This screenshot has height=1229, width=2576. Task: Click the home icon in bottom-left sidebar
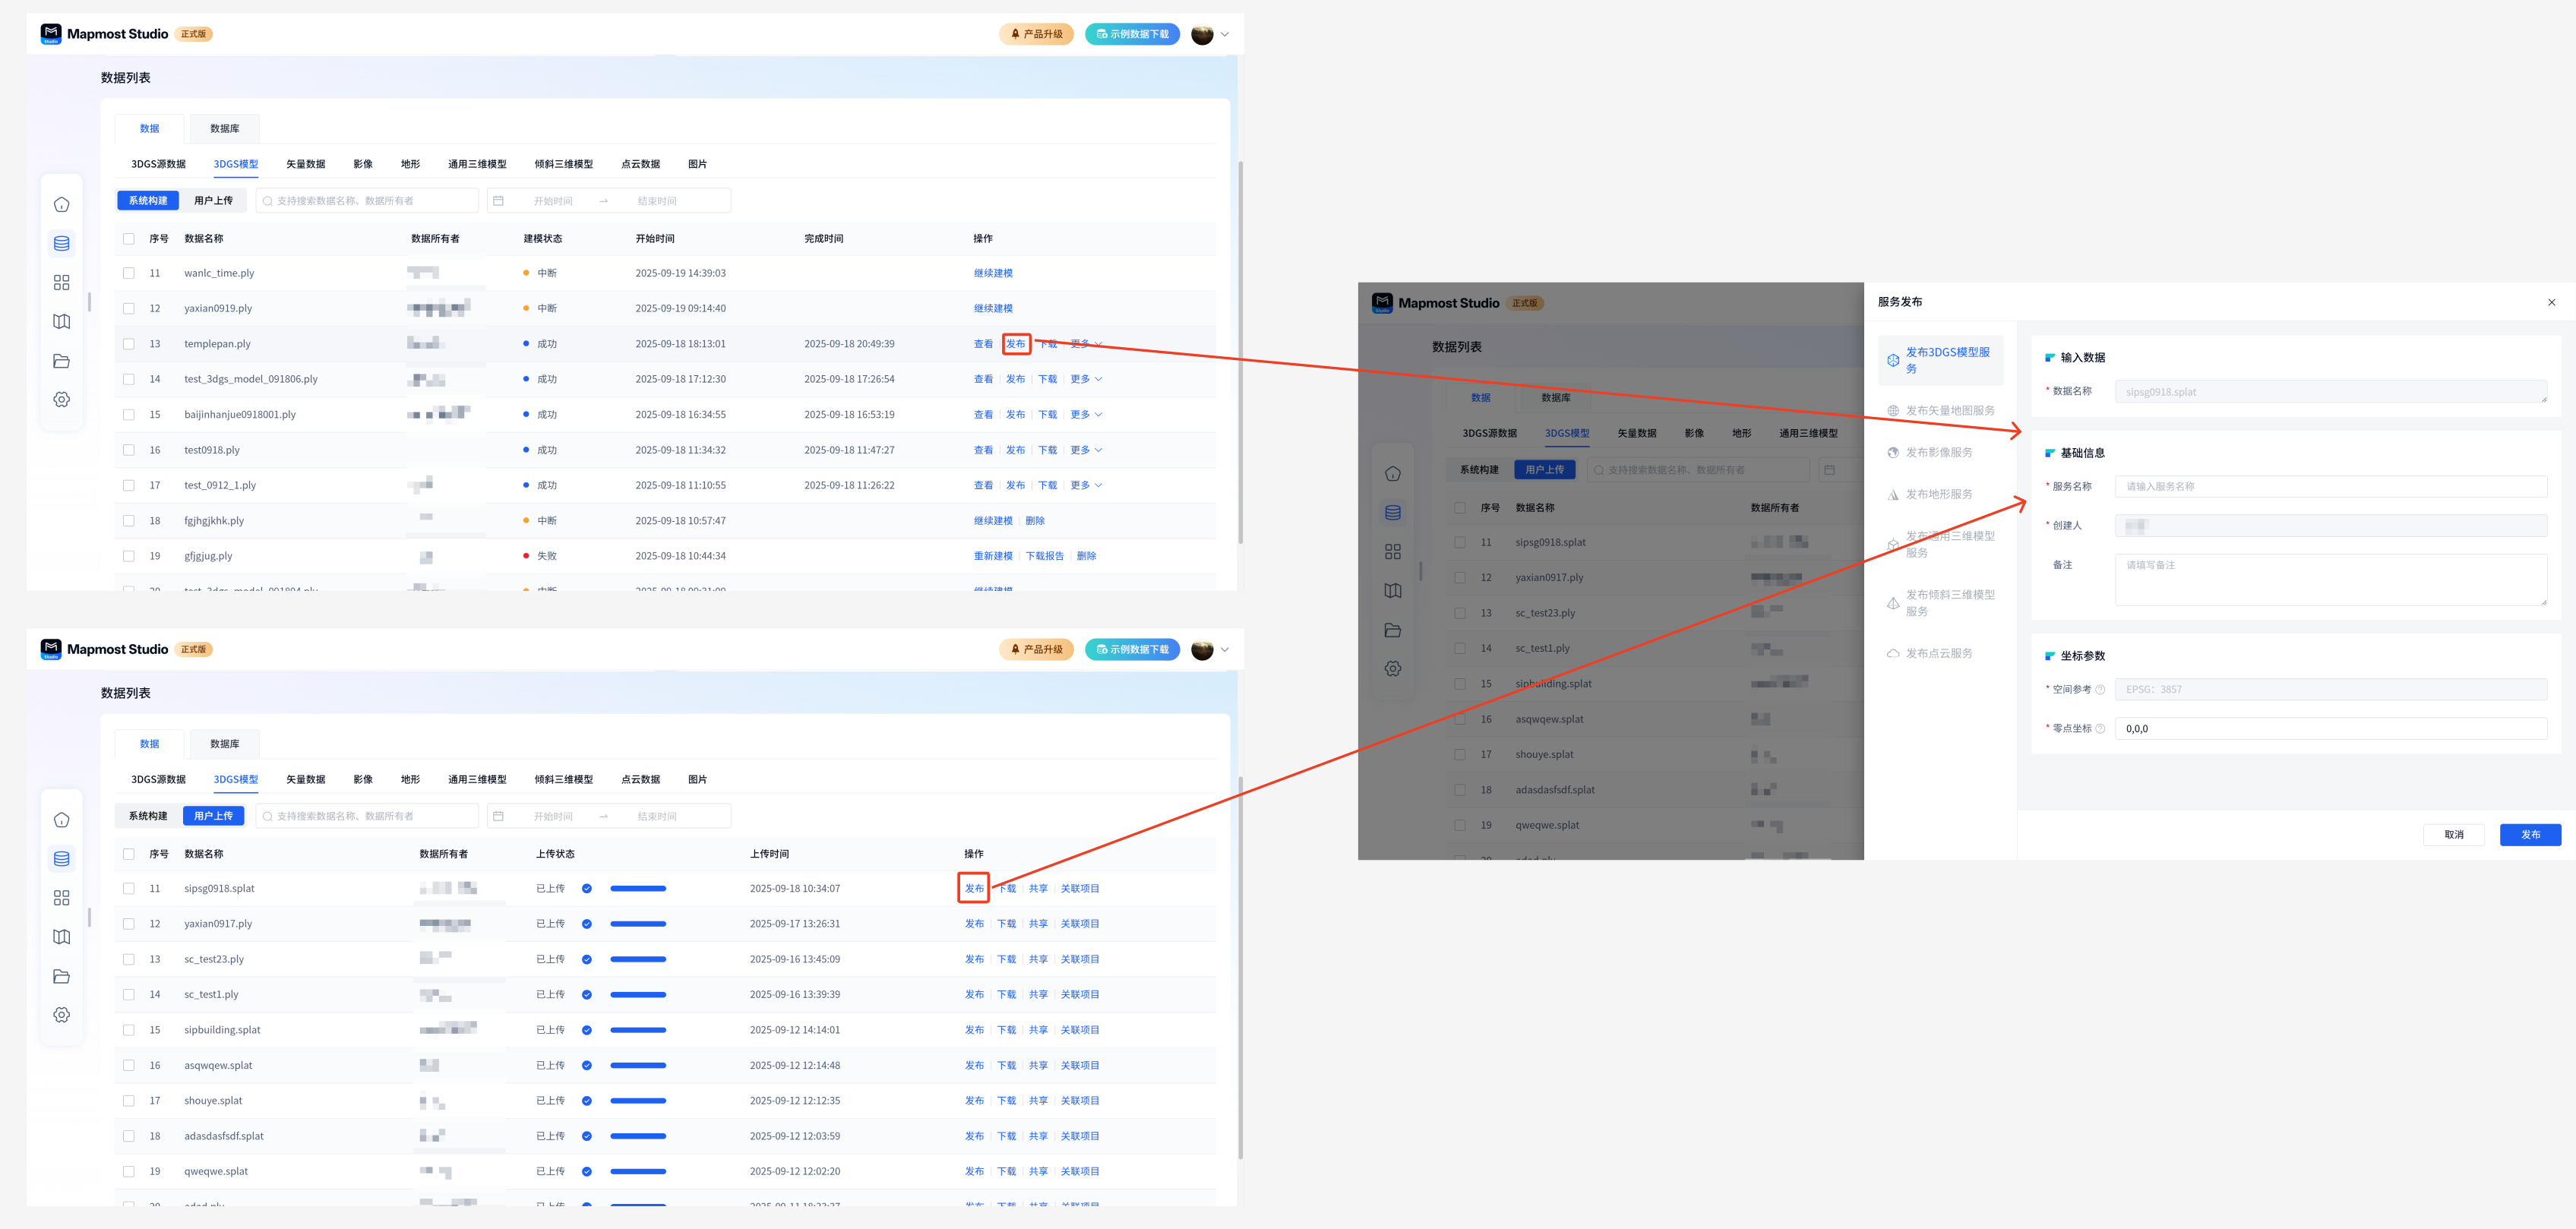click(61, 820)
